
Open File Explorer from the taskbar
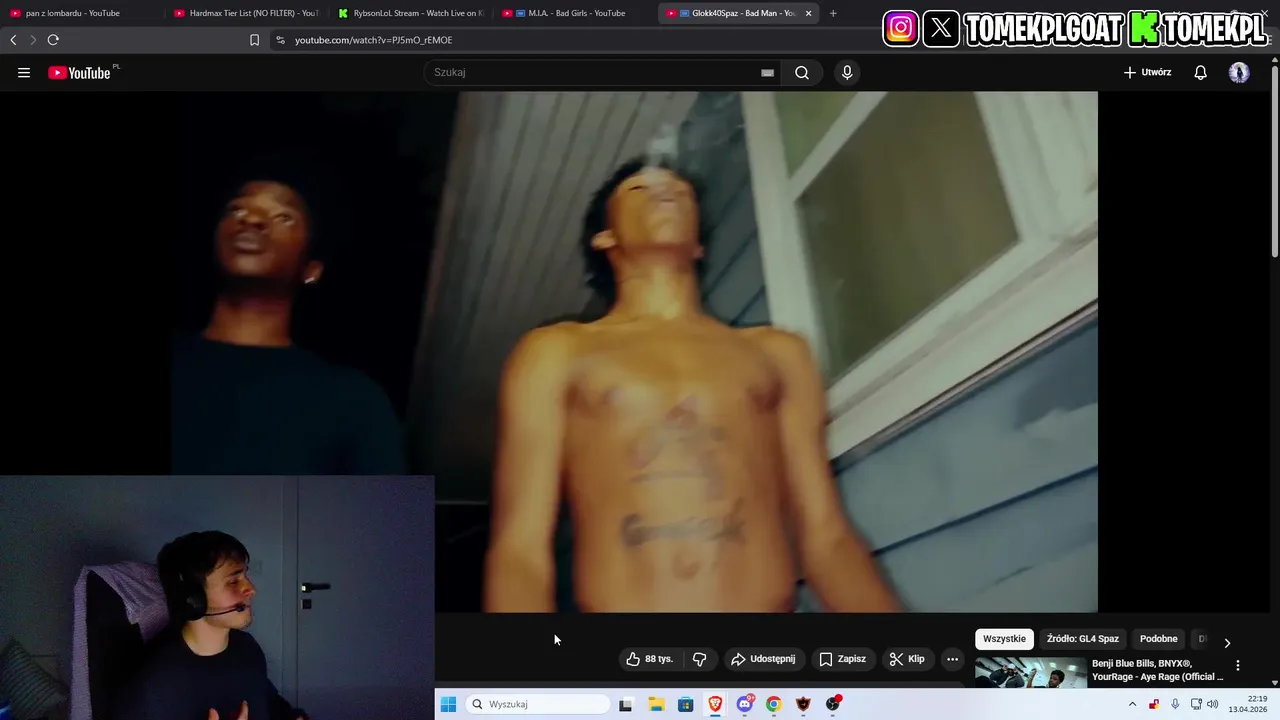tap(656, 704)
